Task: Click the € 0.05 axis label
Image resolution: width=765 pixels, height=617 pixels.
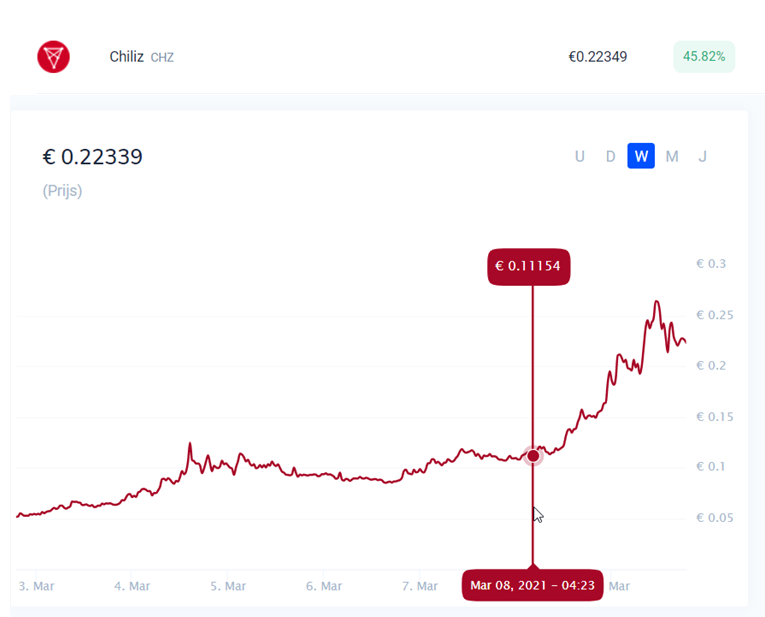Action: (x=713, y=518)
